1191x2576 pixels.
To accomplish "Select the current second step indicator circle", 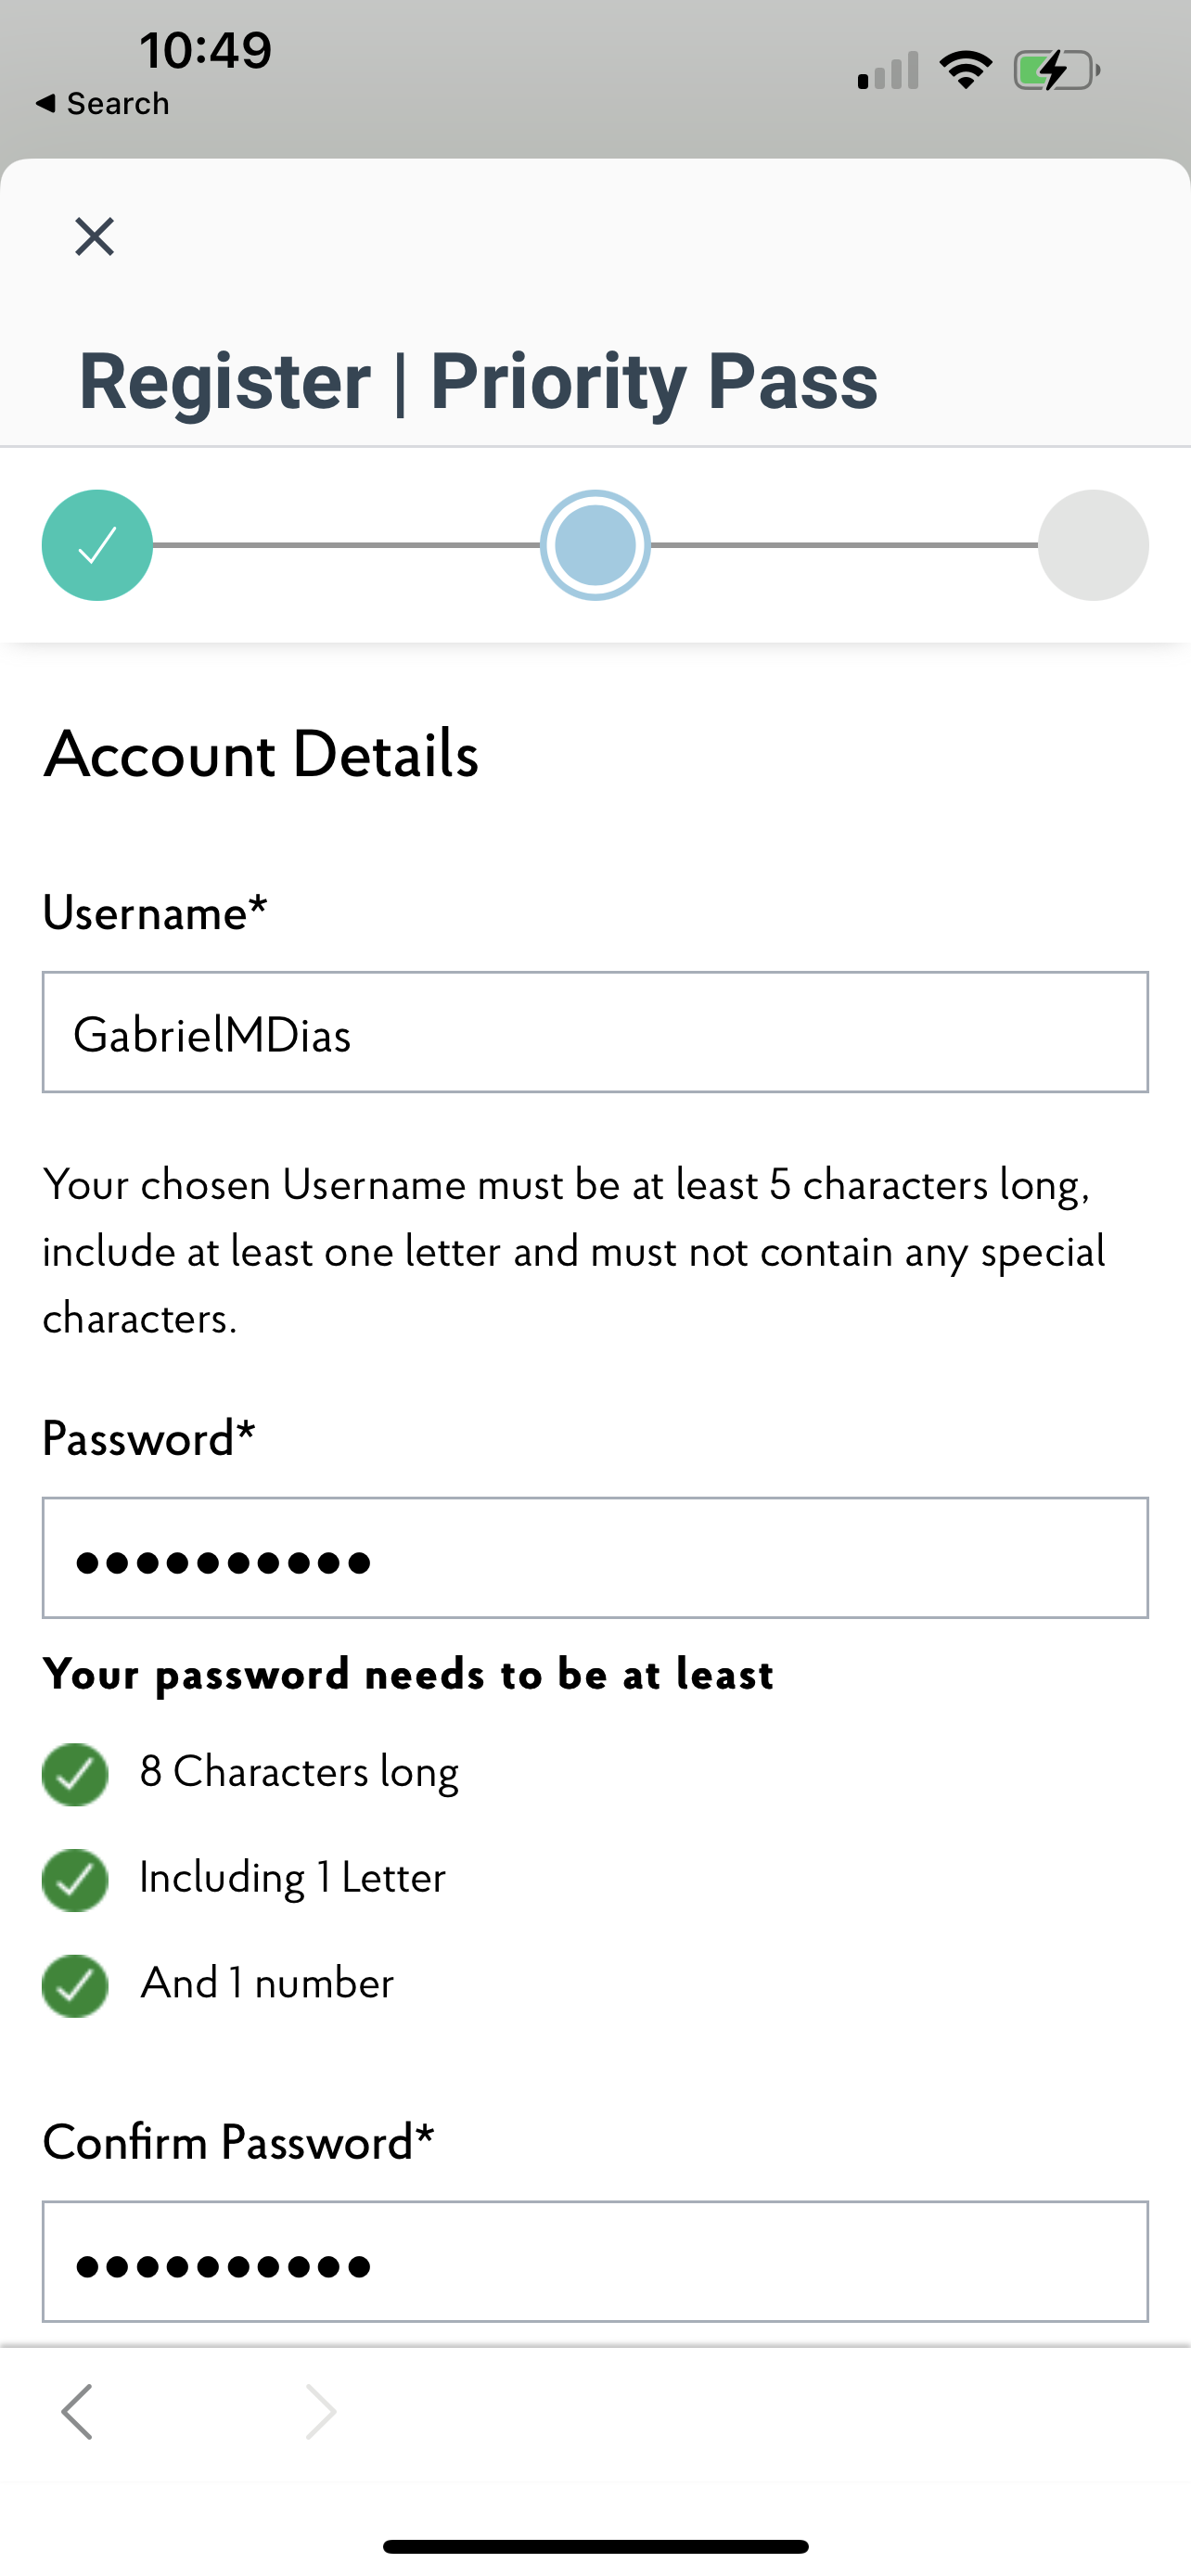I will [x=595, y=545].
